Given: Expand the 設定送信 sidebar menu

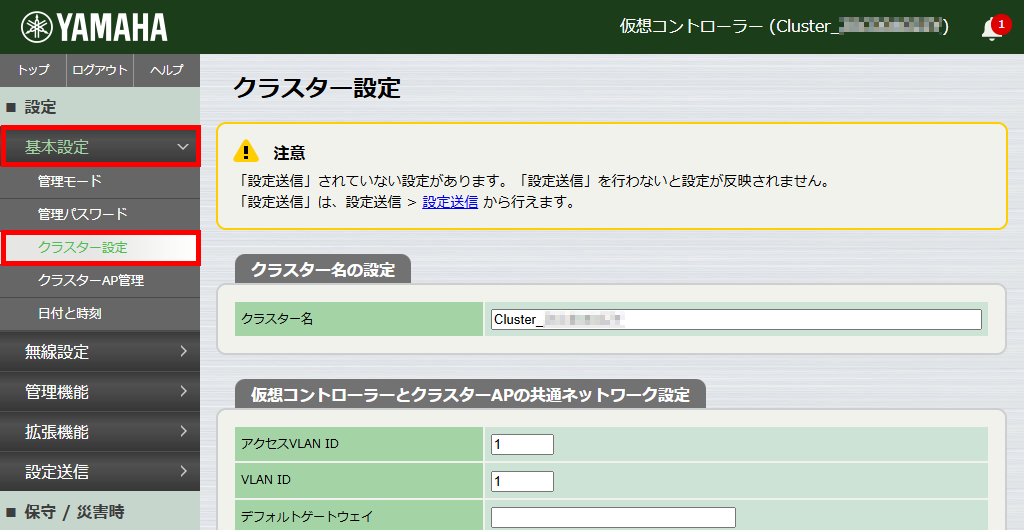Looking at the screenshot, I should click(x=100, y=471).
